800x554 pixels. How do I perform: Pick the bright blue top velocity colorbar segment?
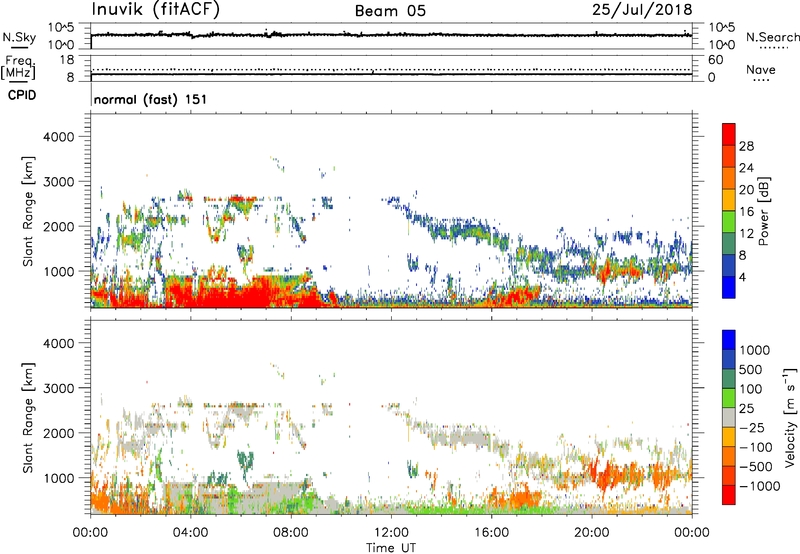(729, 340)
